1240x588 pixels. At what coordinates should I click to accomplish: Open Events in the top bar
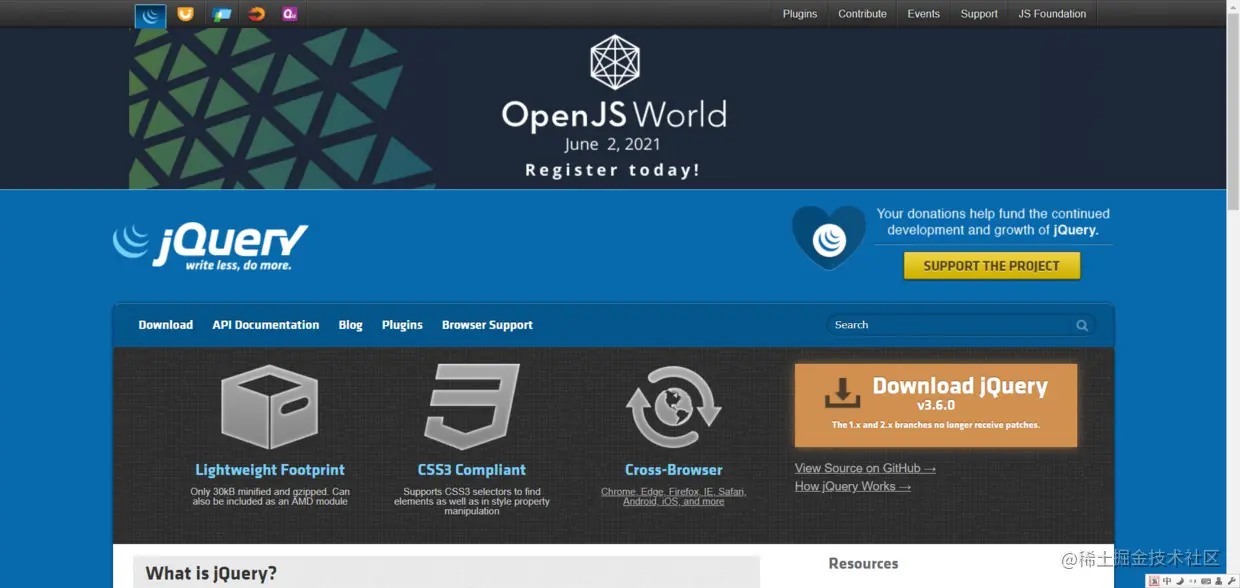[x=923, y=14]
